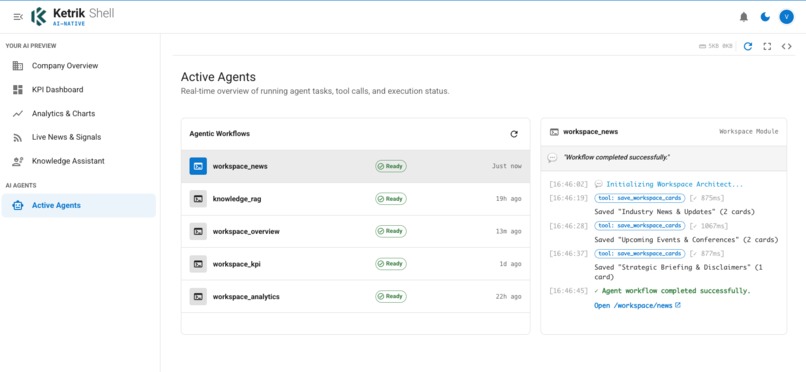Collapse the sidebar with the menu icon
This screenshot has height=372, width=806.
pos(18,17)
